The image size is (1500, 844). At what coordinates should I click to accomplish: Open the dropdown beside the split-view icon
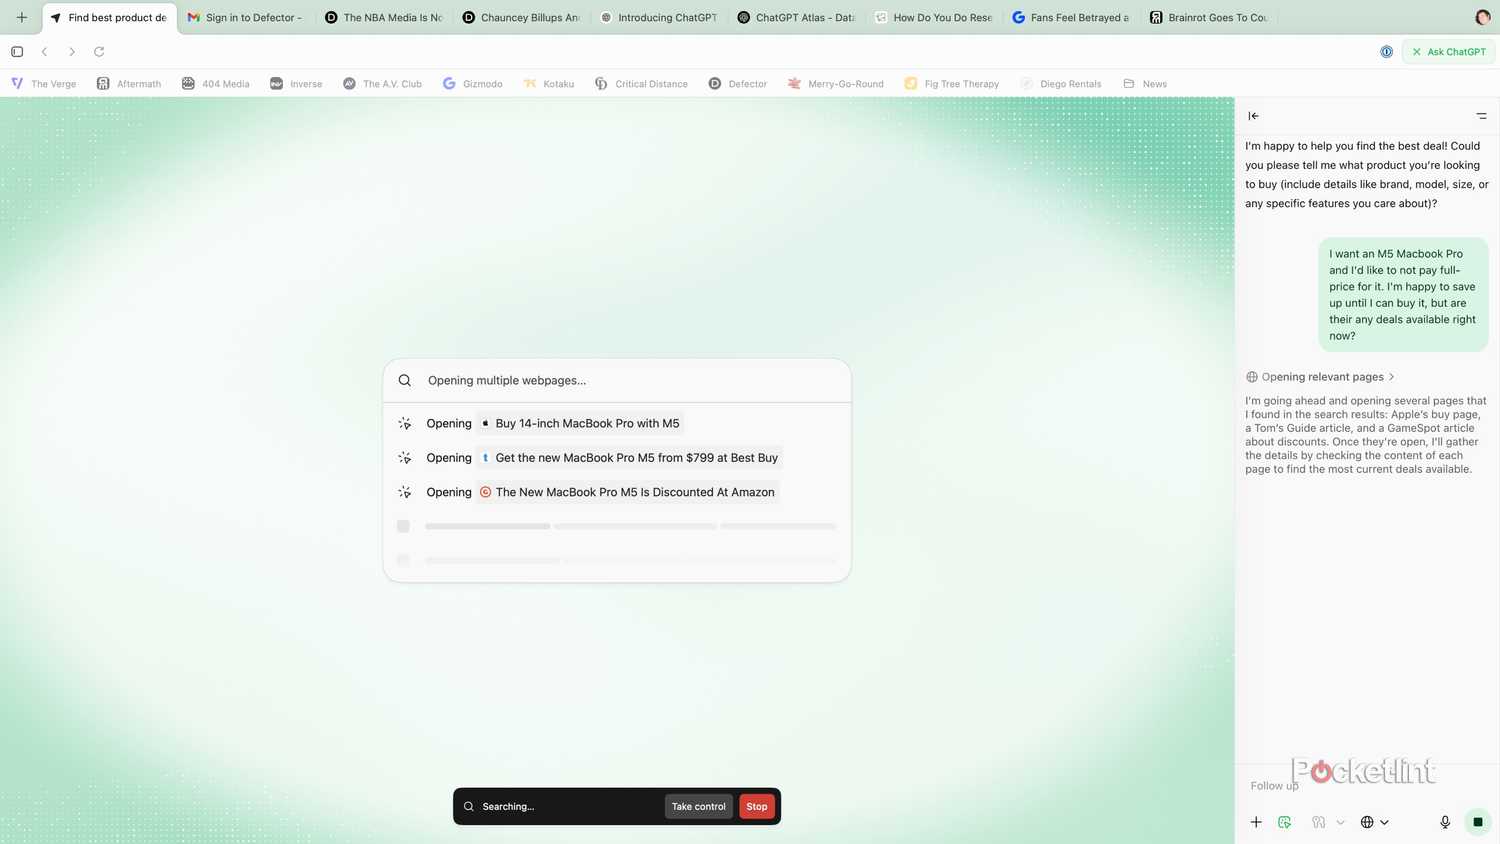(x=1340, y=822)
